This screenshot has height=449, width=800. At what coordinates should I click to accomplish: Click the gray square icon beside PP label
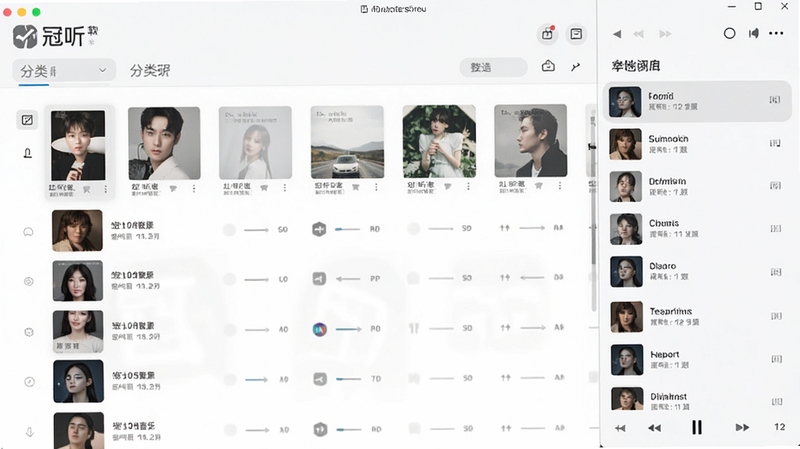[x=319, y=279]
